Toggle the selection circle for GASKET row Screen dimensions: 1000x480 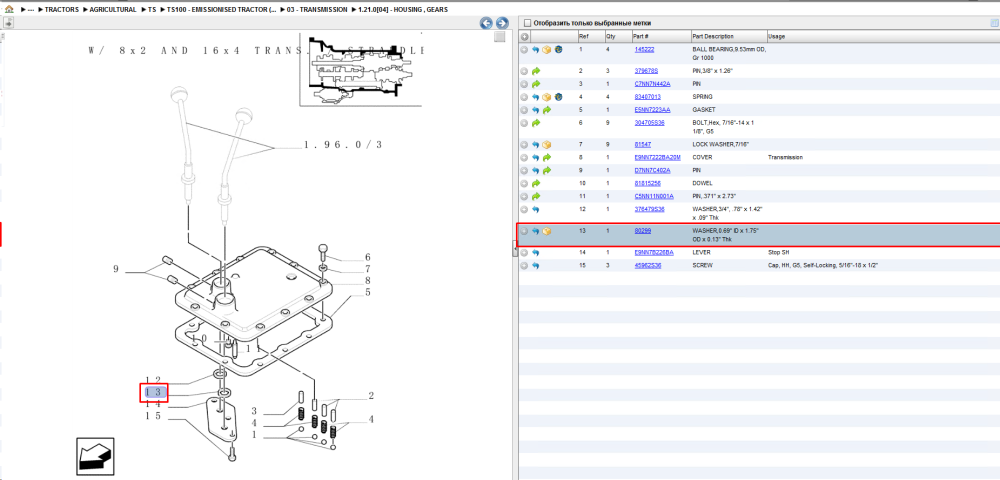pyautogui.click(x=524, y=110)
